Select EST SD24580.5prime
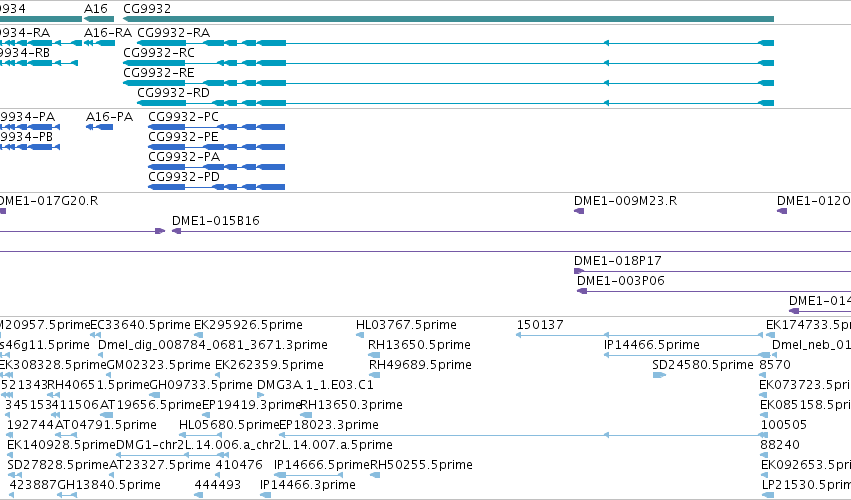 click(659, 375)
